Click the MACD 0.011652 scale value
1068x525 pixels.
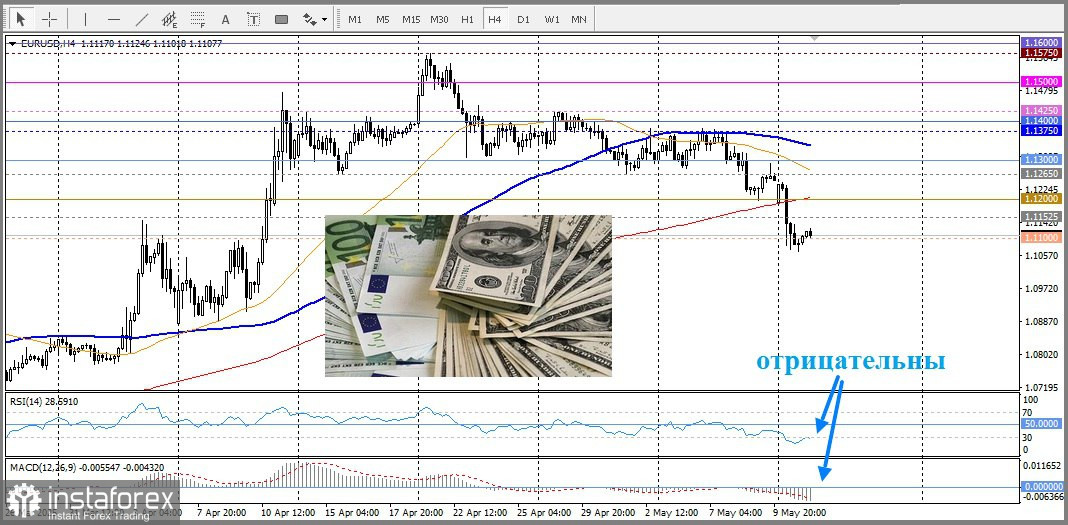(1042, 467)
